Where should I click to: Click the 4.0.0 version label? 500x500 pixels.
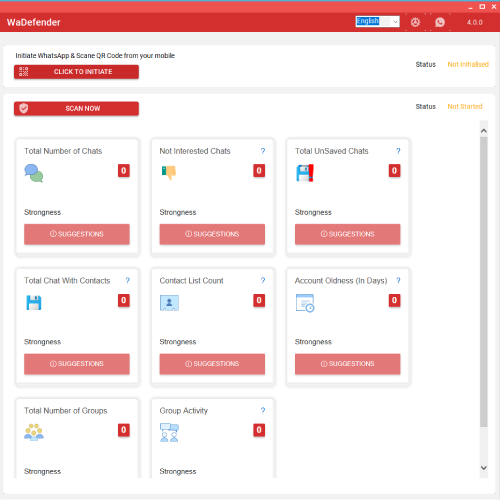point(474,22)
